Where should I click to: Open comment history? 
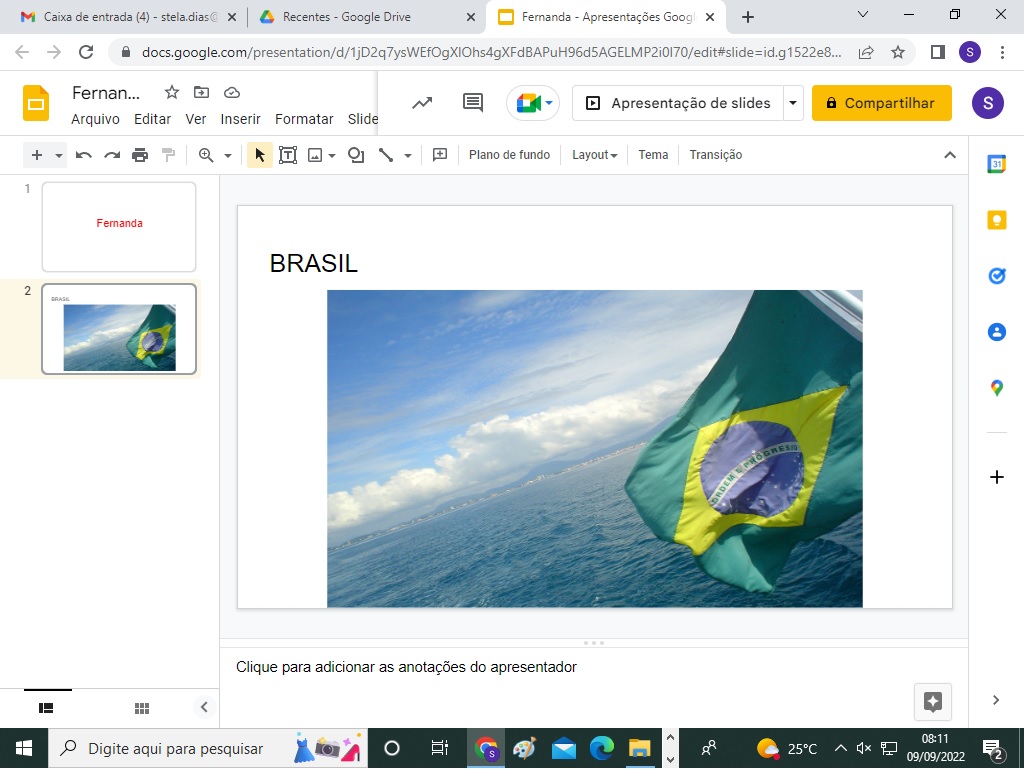(473, 102)
